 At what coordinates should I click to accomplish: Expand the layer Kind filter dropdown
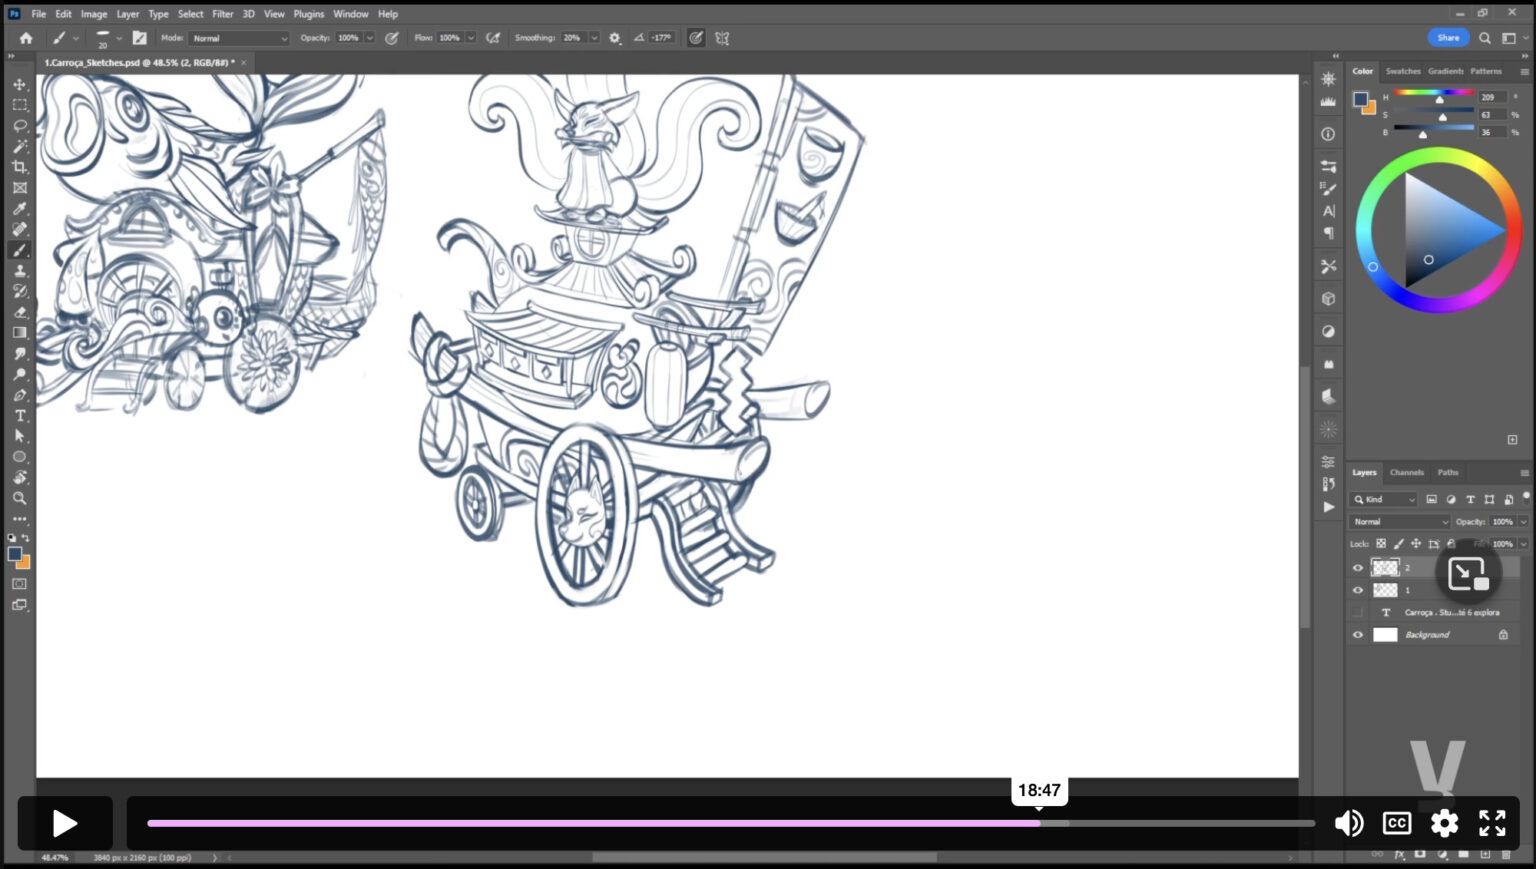point(1384,499)
